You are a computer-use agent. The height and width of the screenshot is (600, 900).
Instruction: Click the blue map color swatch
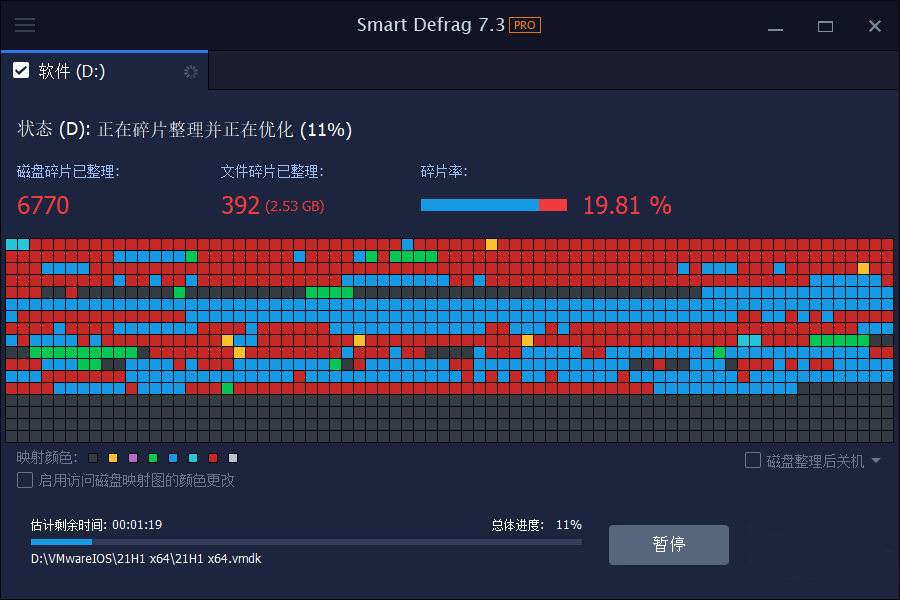click(x=173, y=458)
